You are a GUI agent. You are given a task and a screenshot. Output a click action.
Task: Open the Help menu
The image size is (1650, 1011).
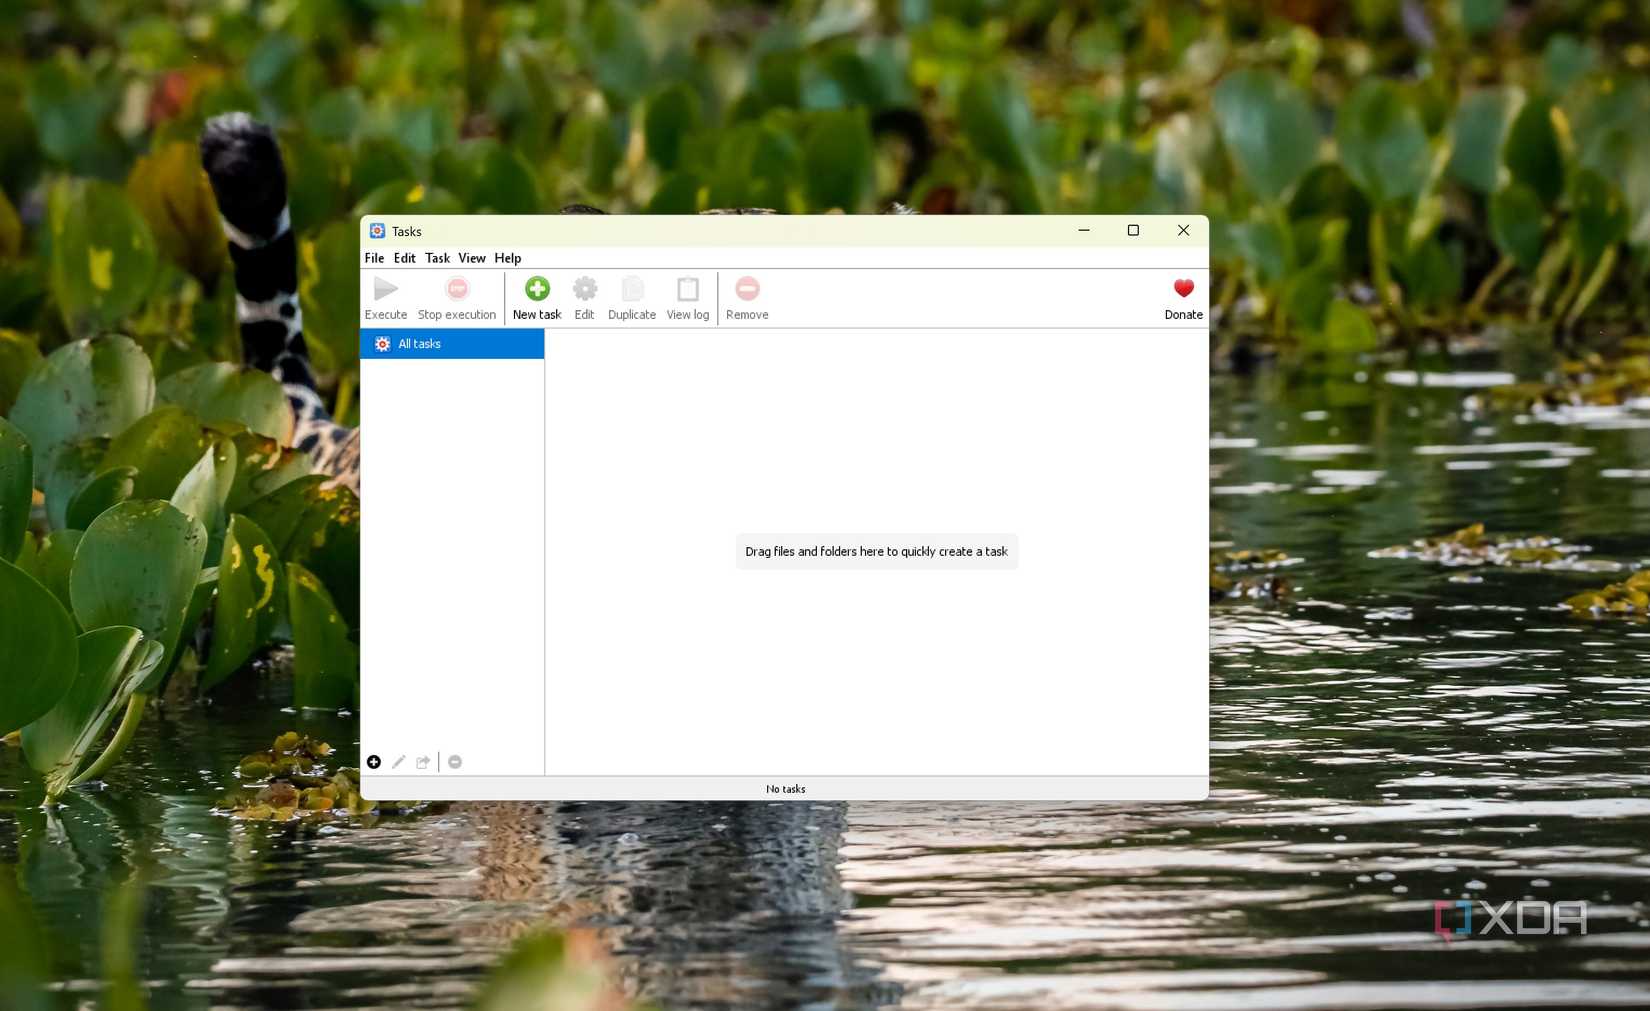507,258
